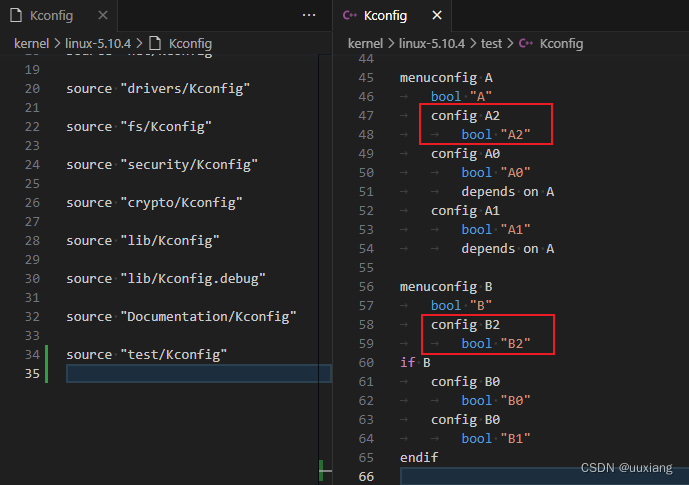Screen dimensions: 689x485
Task: Click the 'depends on A' line under A0
Action: [x=508, y=192]
